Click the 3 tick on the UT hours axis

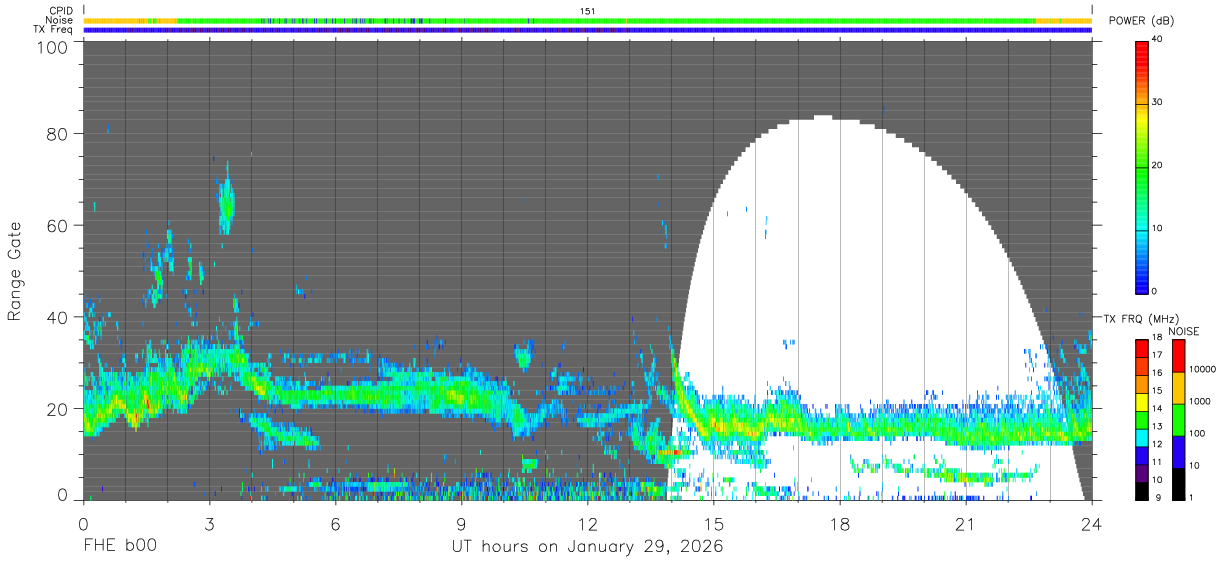pos(209,523)
